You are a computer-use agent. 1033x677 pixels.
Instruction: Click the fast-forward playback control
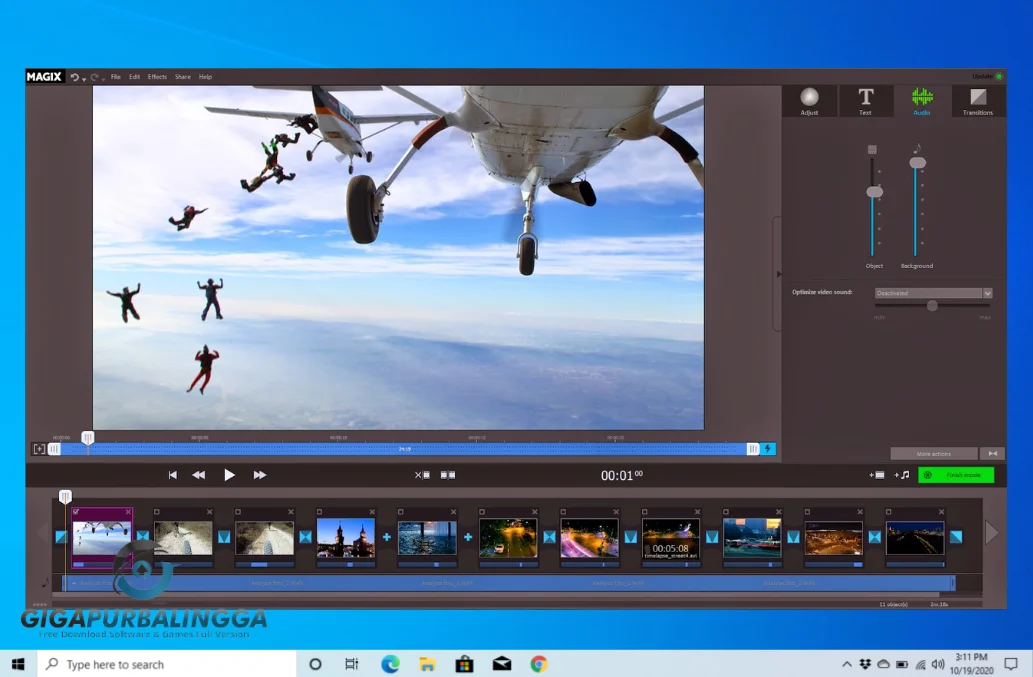coord(259,475)
